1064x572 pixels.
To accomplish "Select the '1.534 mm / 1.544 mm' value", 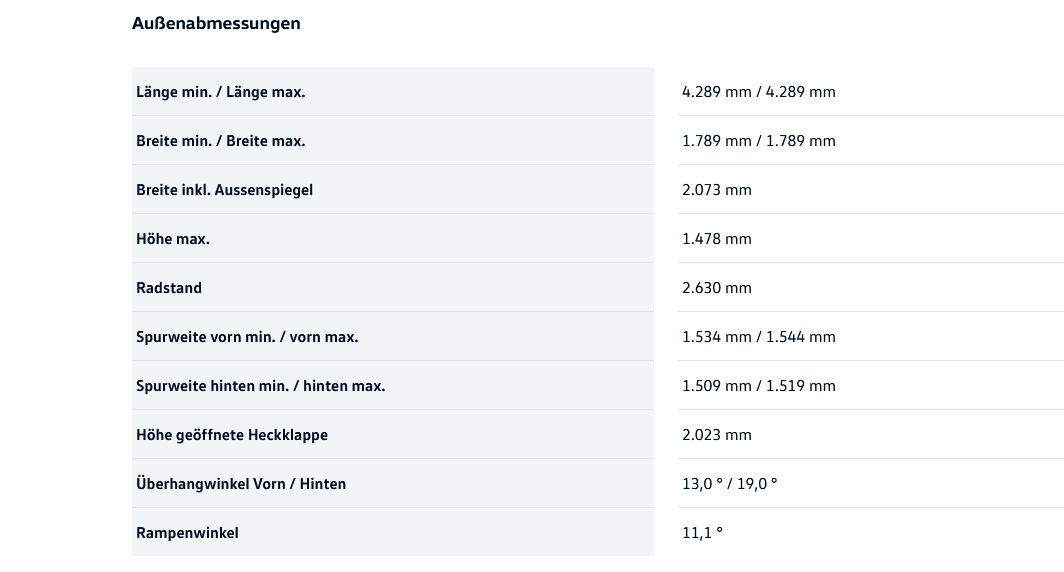I will pyautogui.click(x=758, y=337).
